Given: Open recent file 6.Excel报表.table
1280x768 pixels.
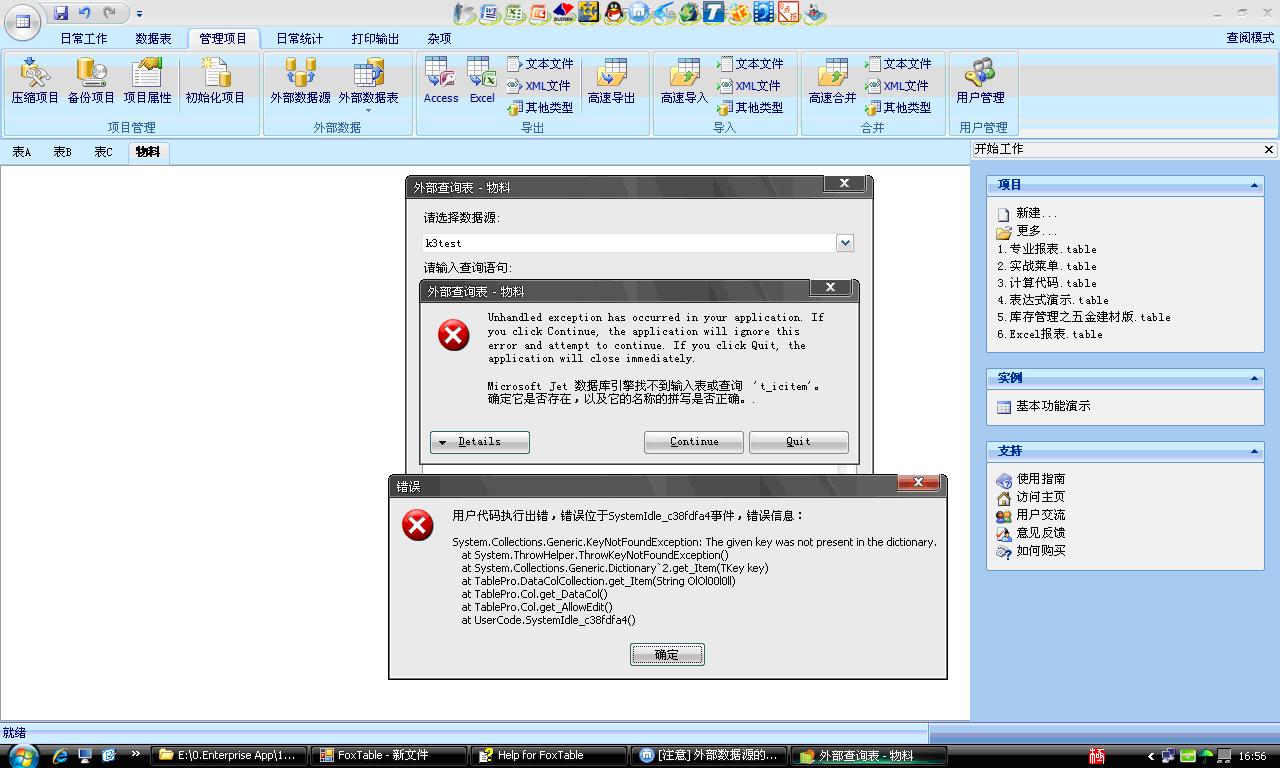Looking at the screenshot, I should coord(1050,334).
